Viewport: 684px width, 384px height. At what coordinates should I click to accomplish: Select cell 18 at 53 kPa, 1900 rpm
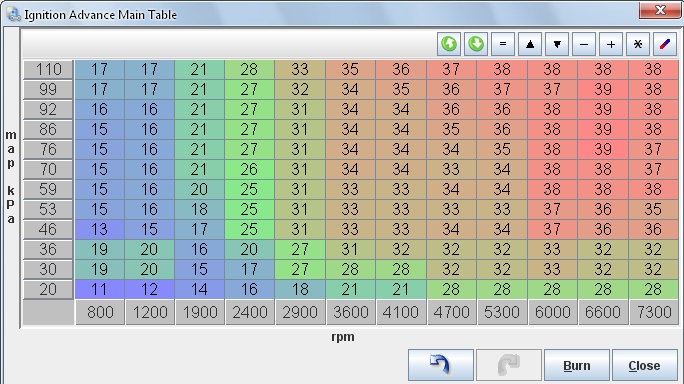pos(199,209)
